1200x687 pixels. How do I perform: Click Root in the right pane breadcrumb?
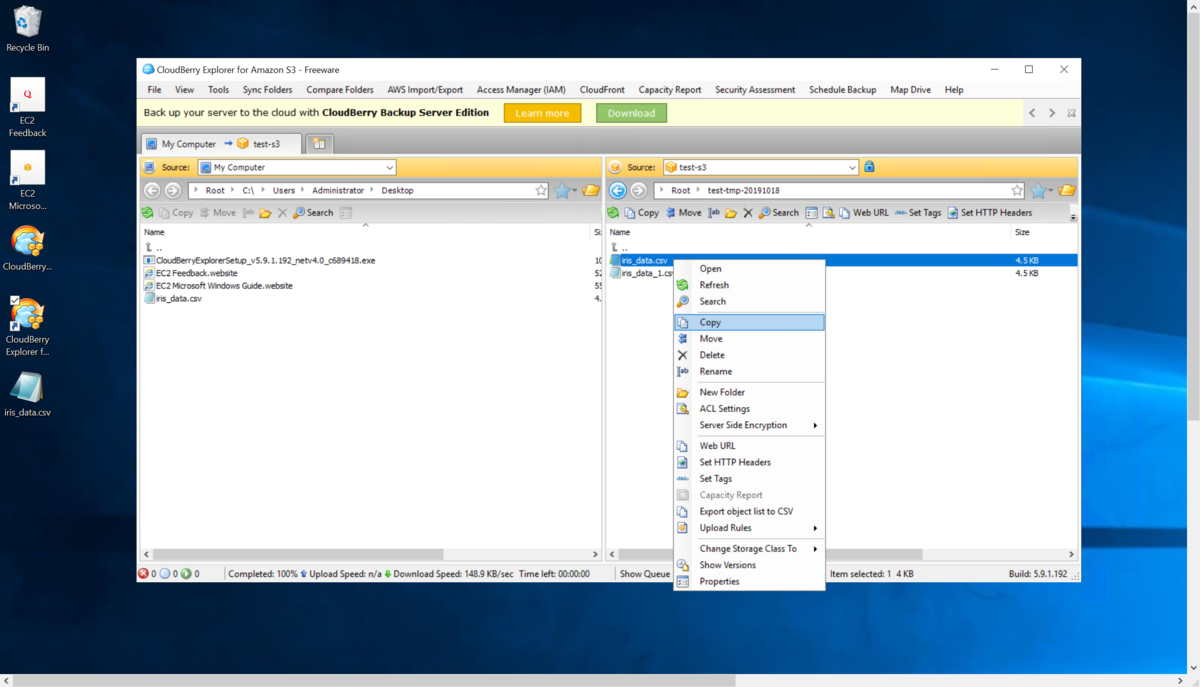point(680,190)
